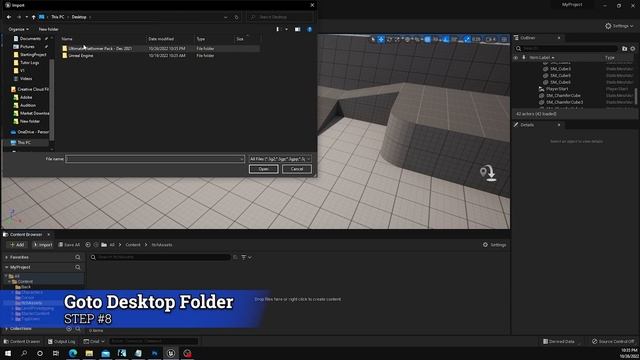Screen dimensions: 640x360
Task: Switch to the Content Browser tab
Action: pos(26,235)
